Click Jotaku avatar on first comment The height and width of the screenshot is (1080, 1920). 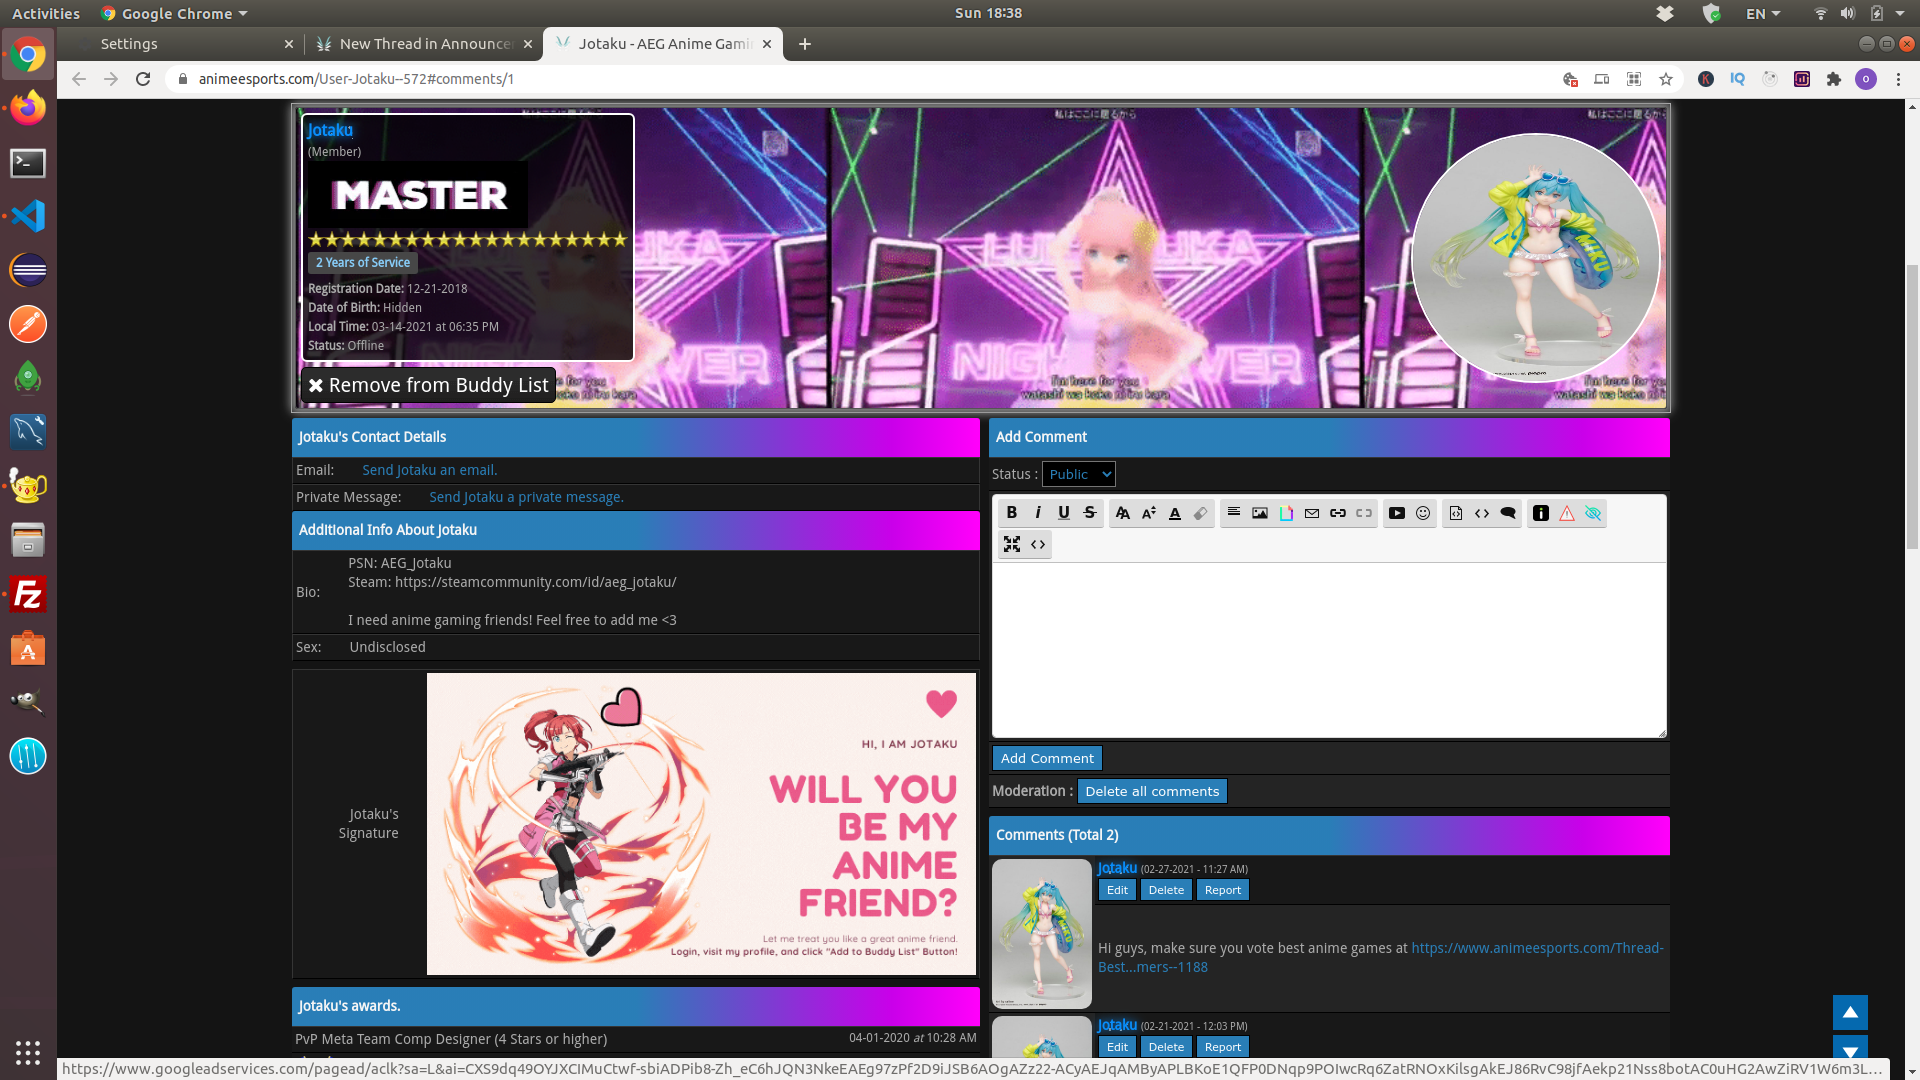pyautogui.click(x=1042, y=933)
